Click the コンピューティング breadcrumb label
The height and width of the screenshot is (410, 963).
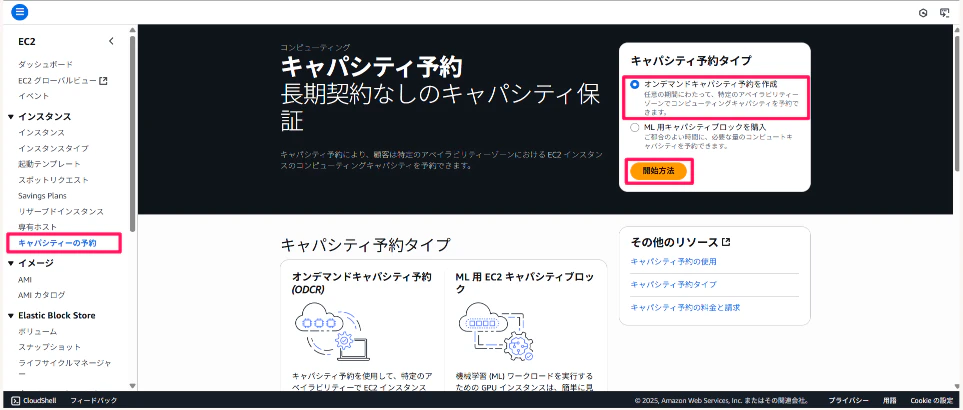coord(315,47)
